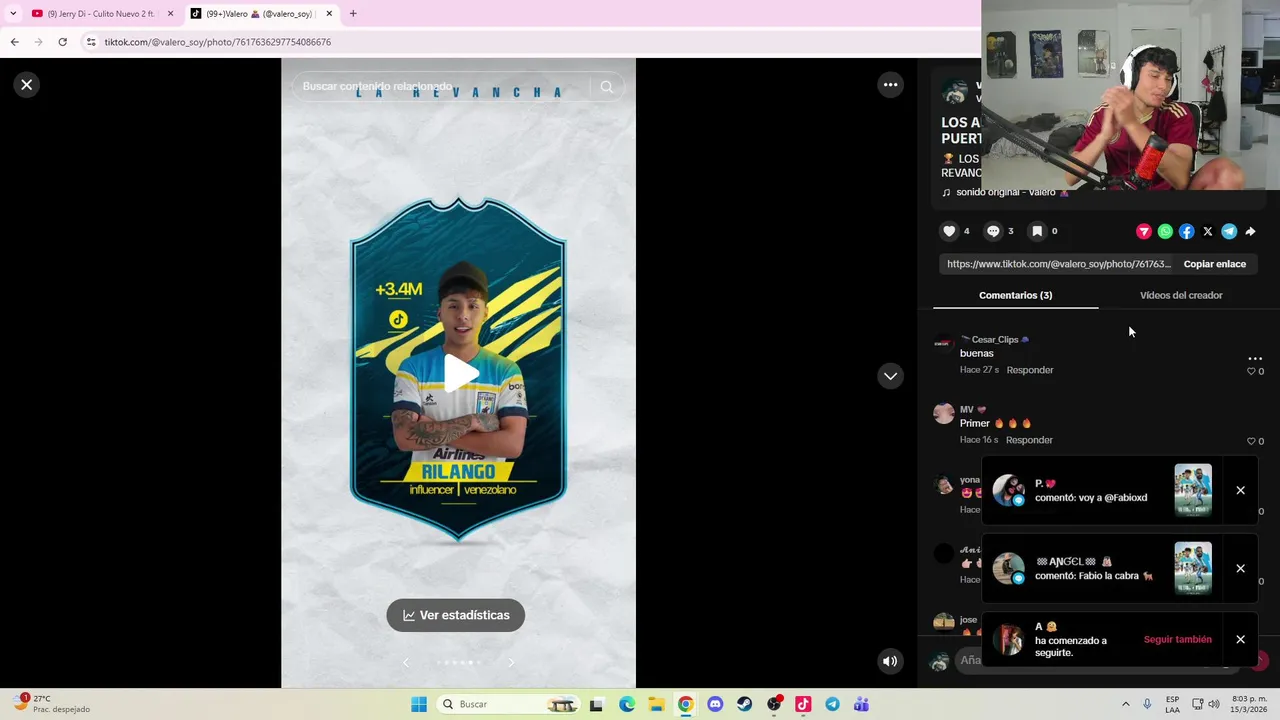The image size is (1280, 720).
Task: Share the post on Facebook
Action: click(1186, 231)
